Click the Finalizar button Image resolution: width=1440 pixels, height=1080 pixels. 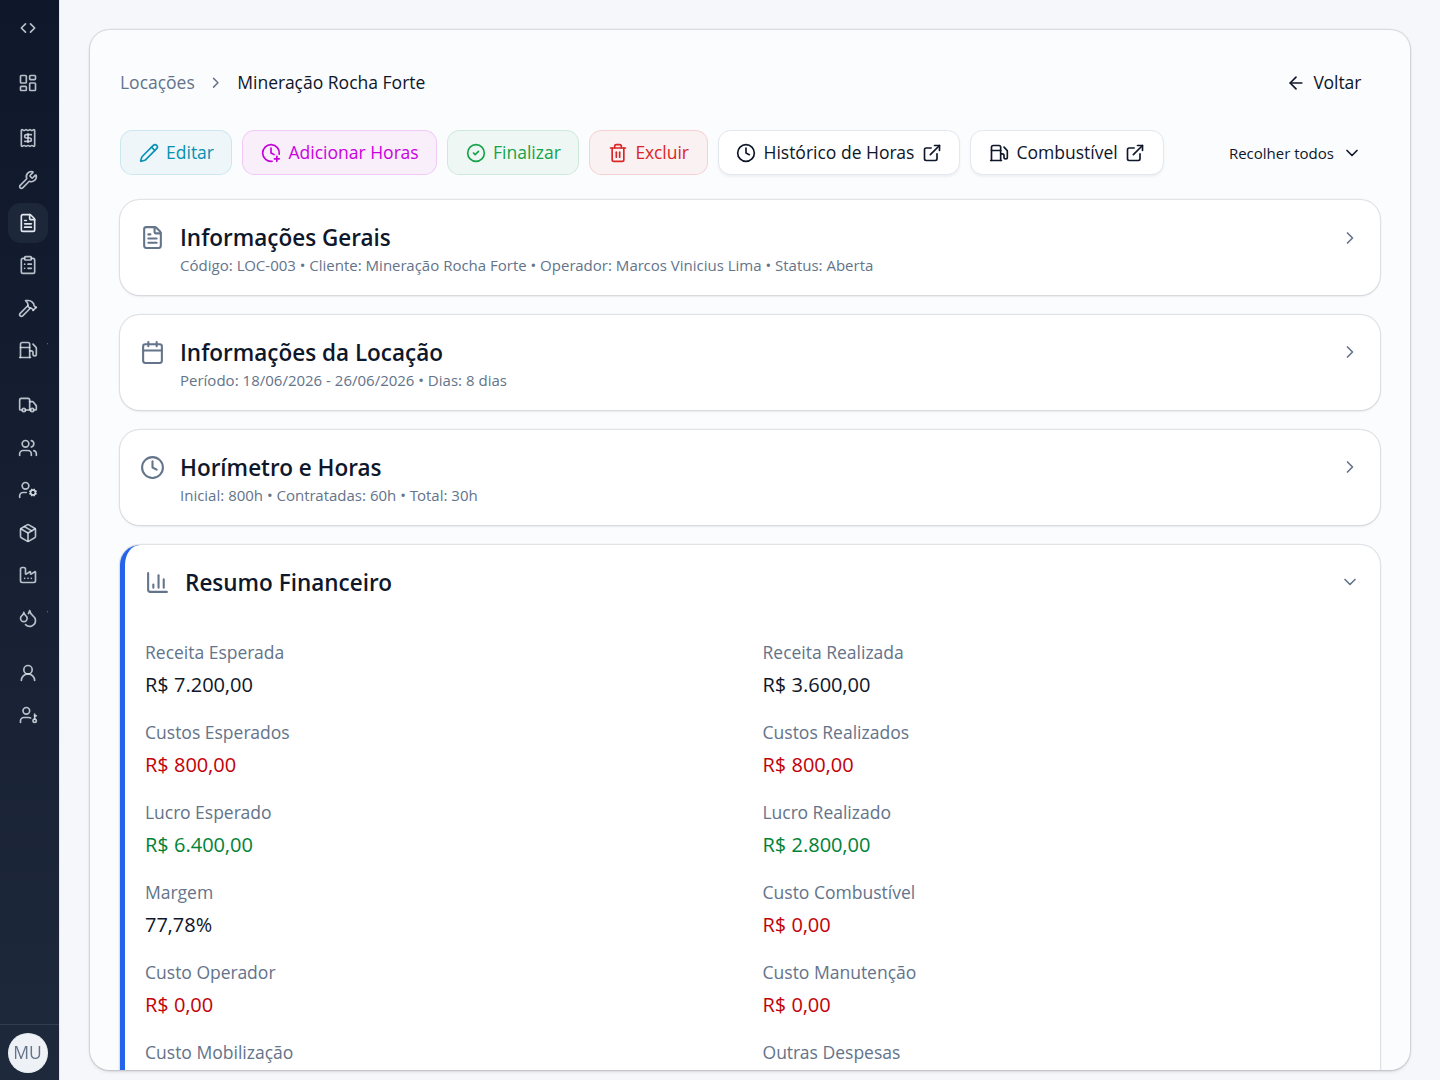click(x=513, y=153)
